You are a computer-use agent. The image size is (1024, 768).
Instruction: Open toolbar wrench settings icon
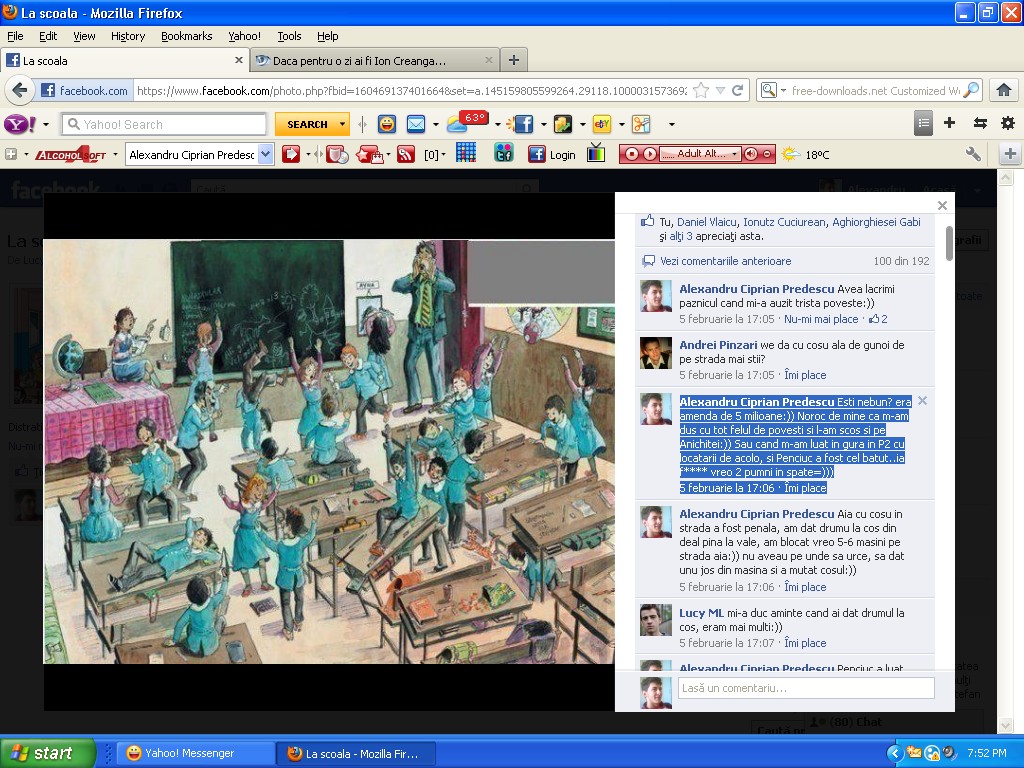[973, 154]
